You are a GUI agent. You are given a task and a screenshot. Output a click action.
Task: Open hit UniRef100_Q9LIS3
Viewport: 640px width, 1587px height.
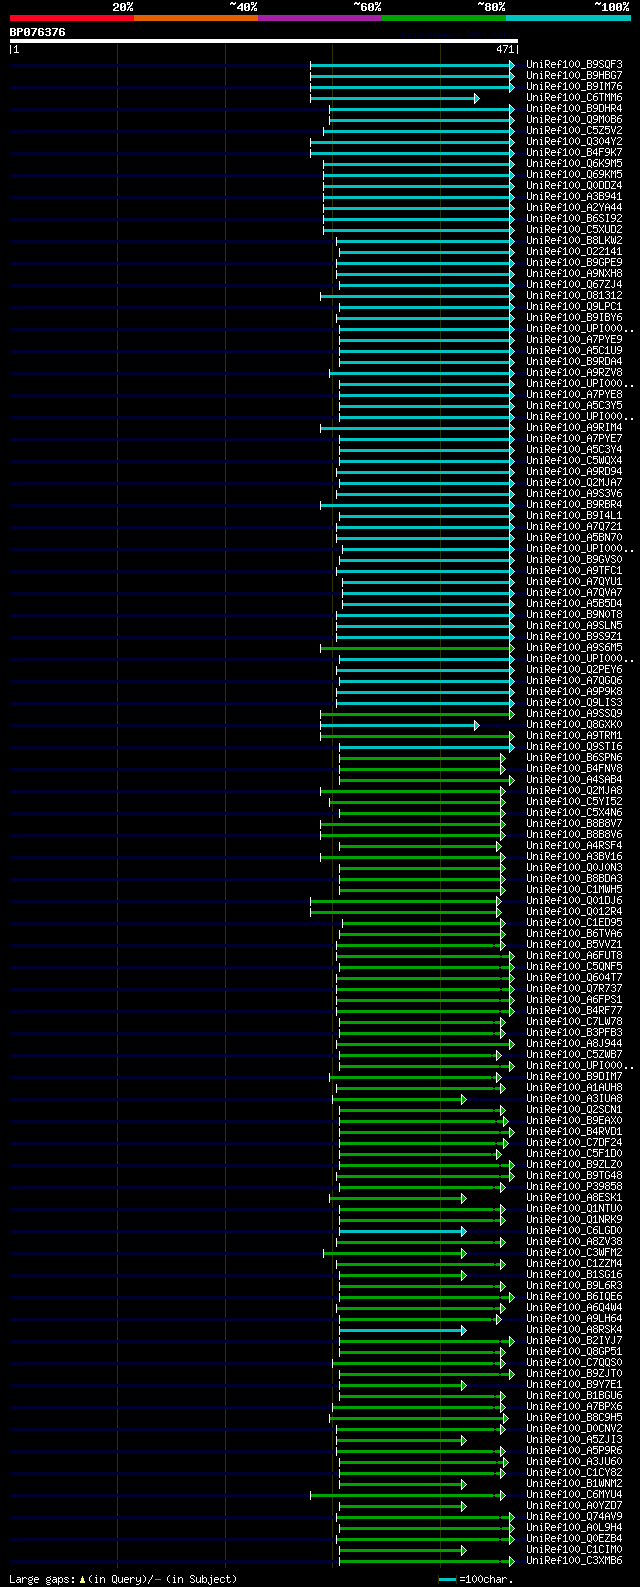[574, 703]
